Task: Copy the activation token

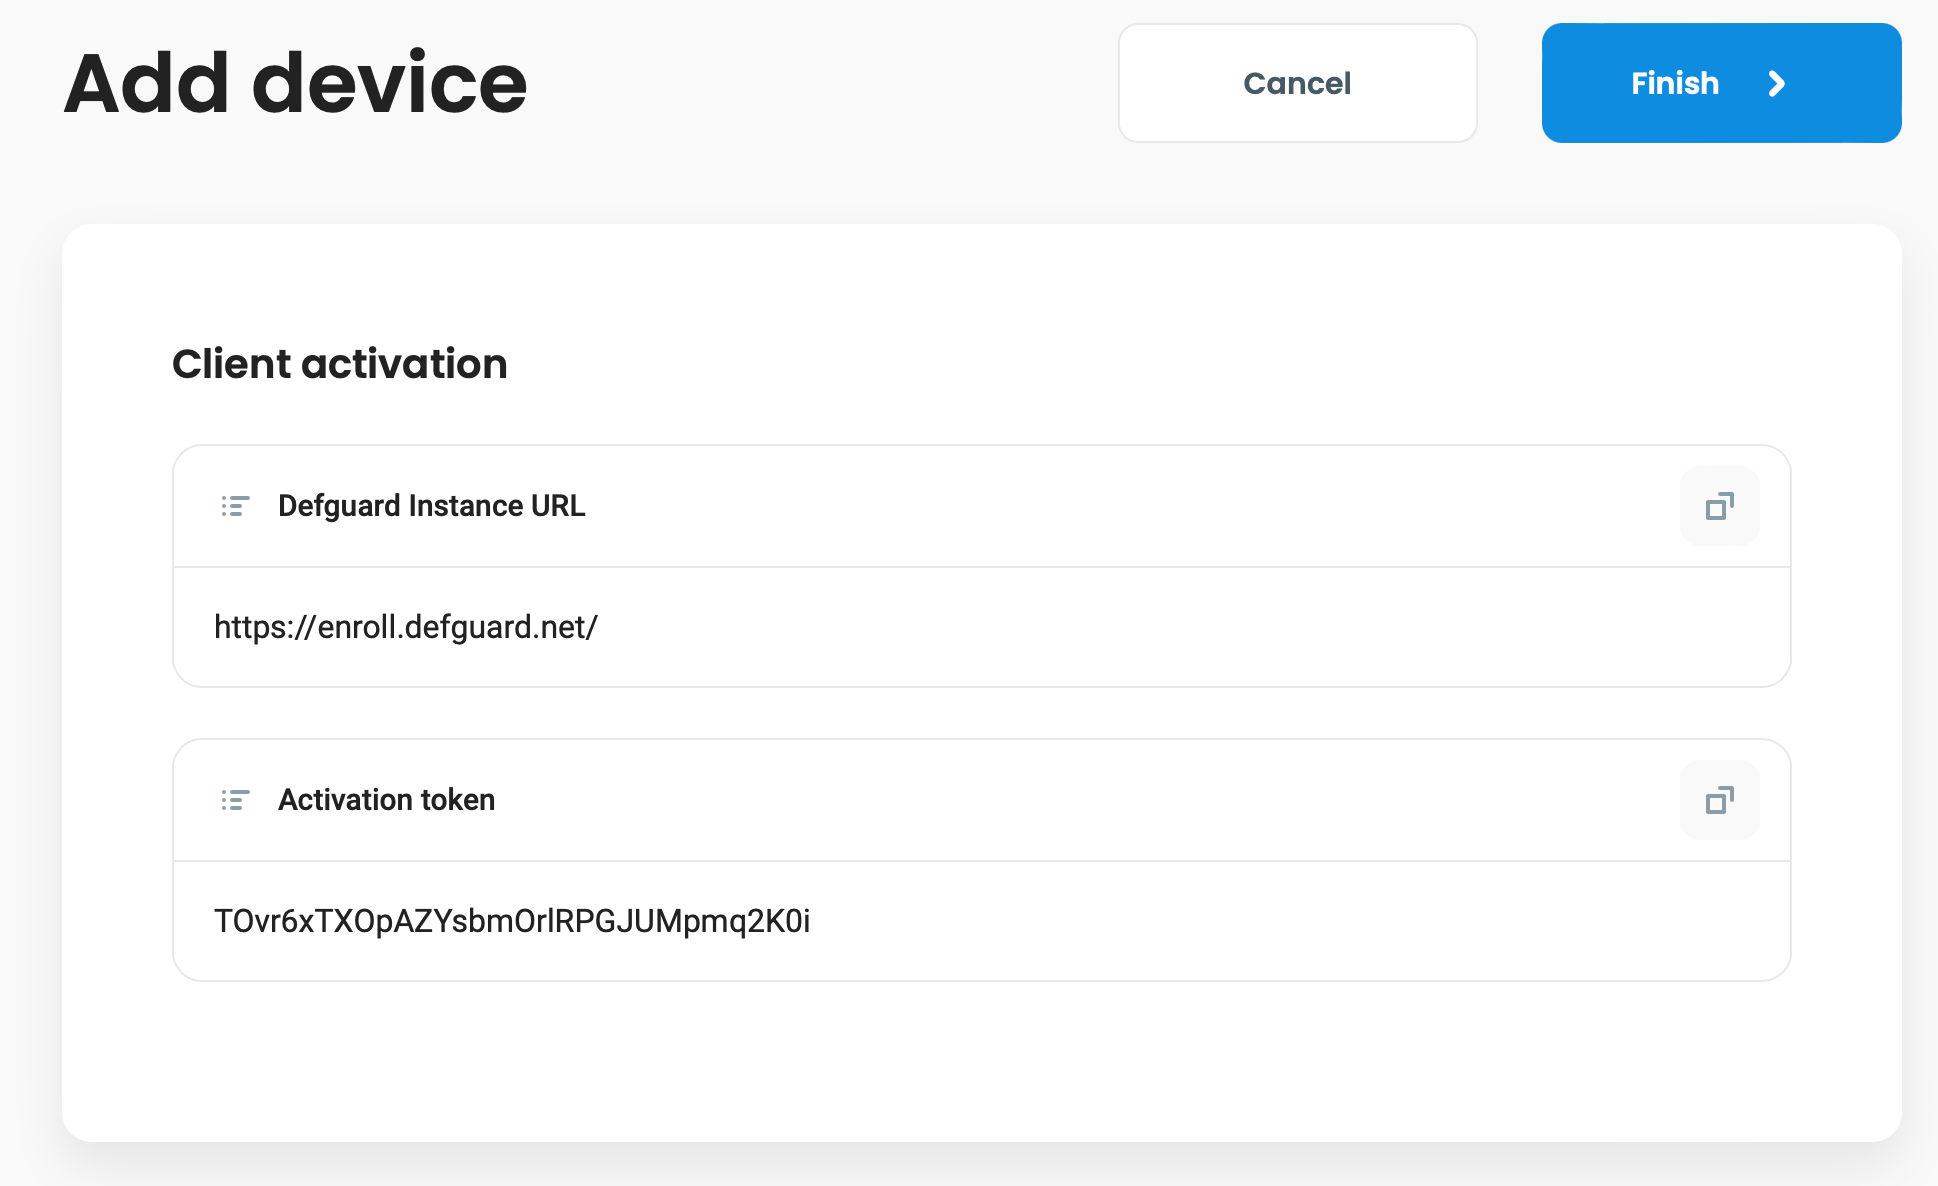Action: point(1719,800)
